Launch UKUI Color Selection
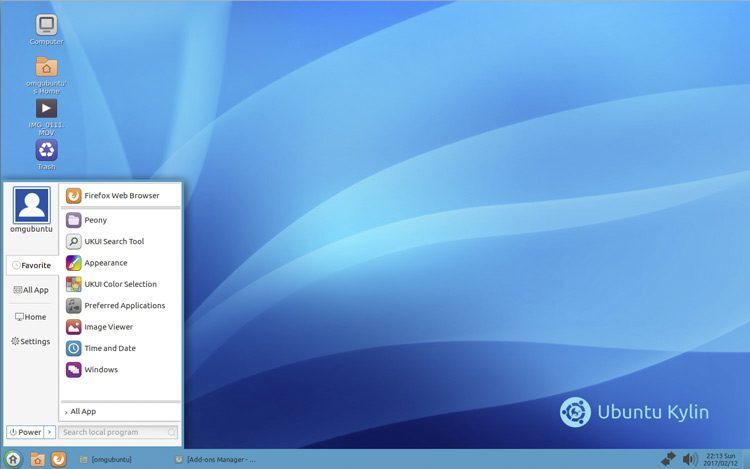This screenshot has height=469, width=750. [120, 284]
